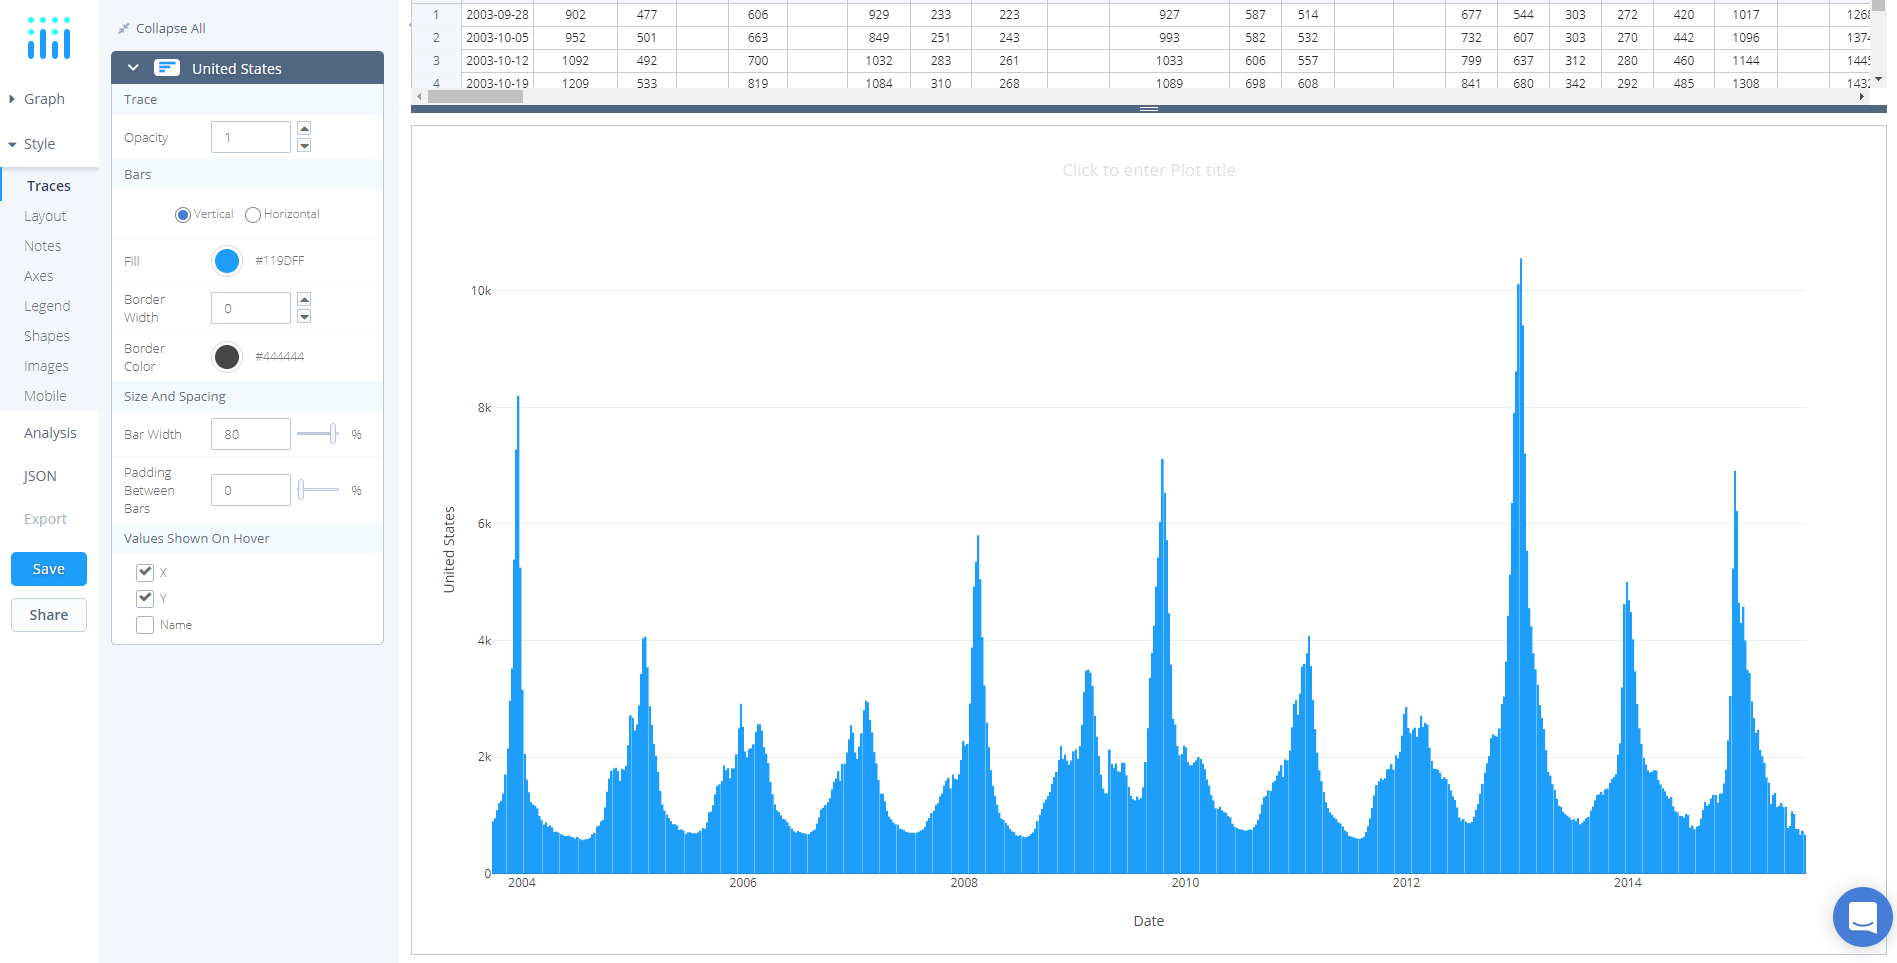1897x963 pixels.
Task: Toggle the Y hover value checkbox
Action: point(145,598)
